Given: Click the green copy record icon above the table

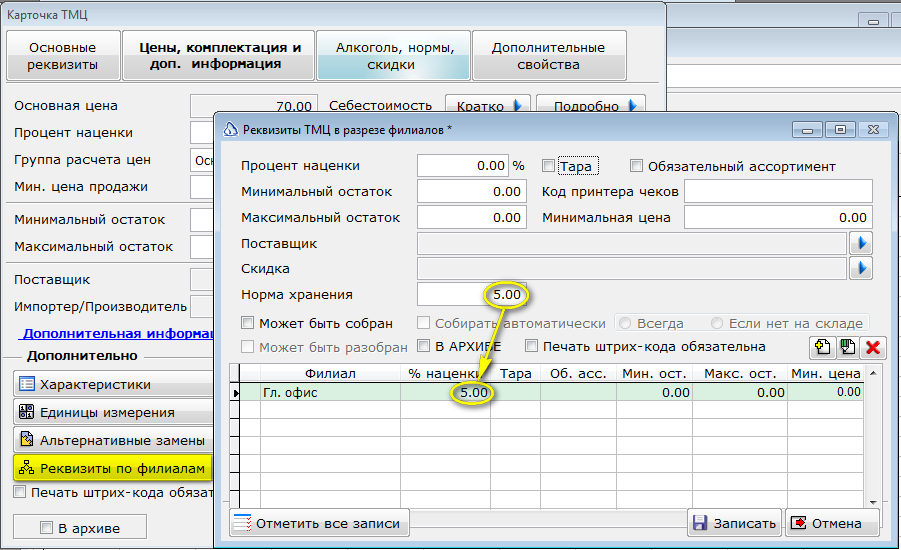Looking at the screenshot, I should tap(848, 347).
